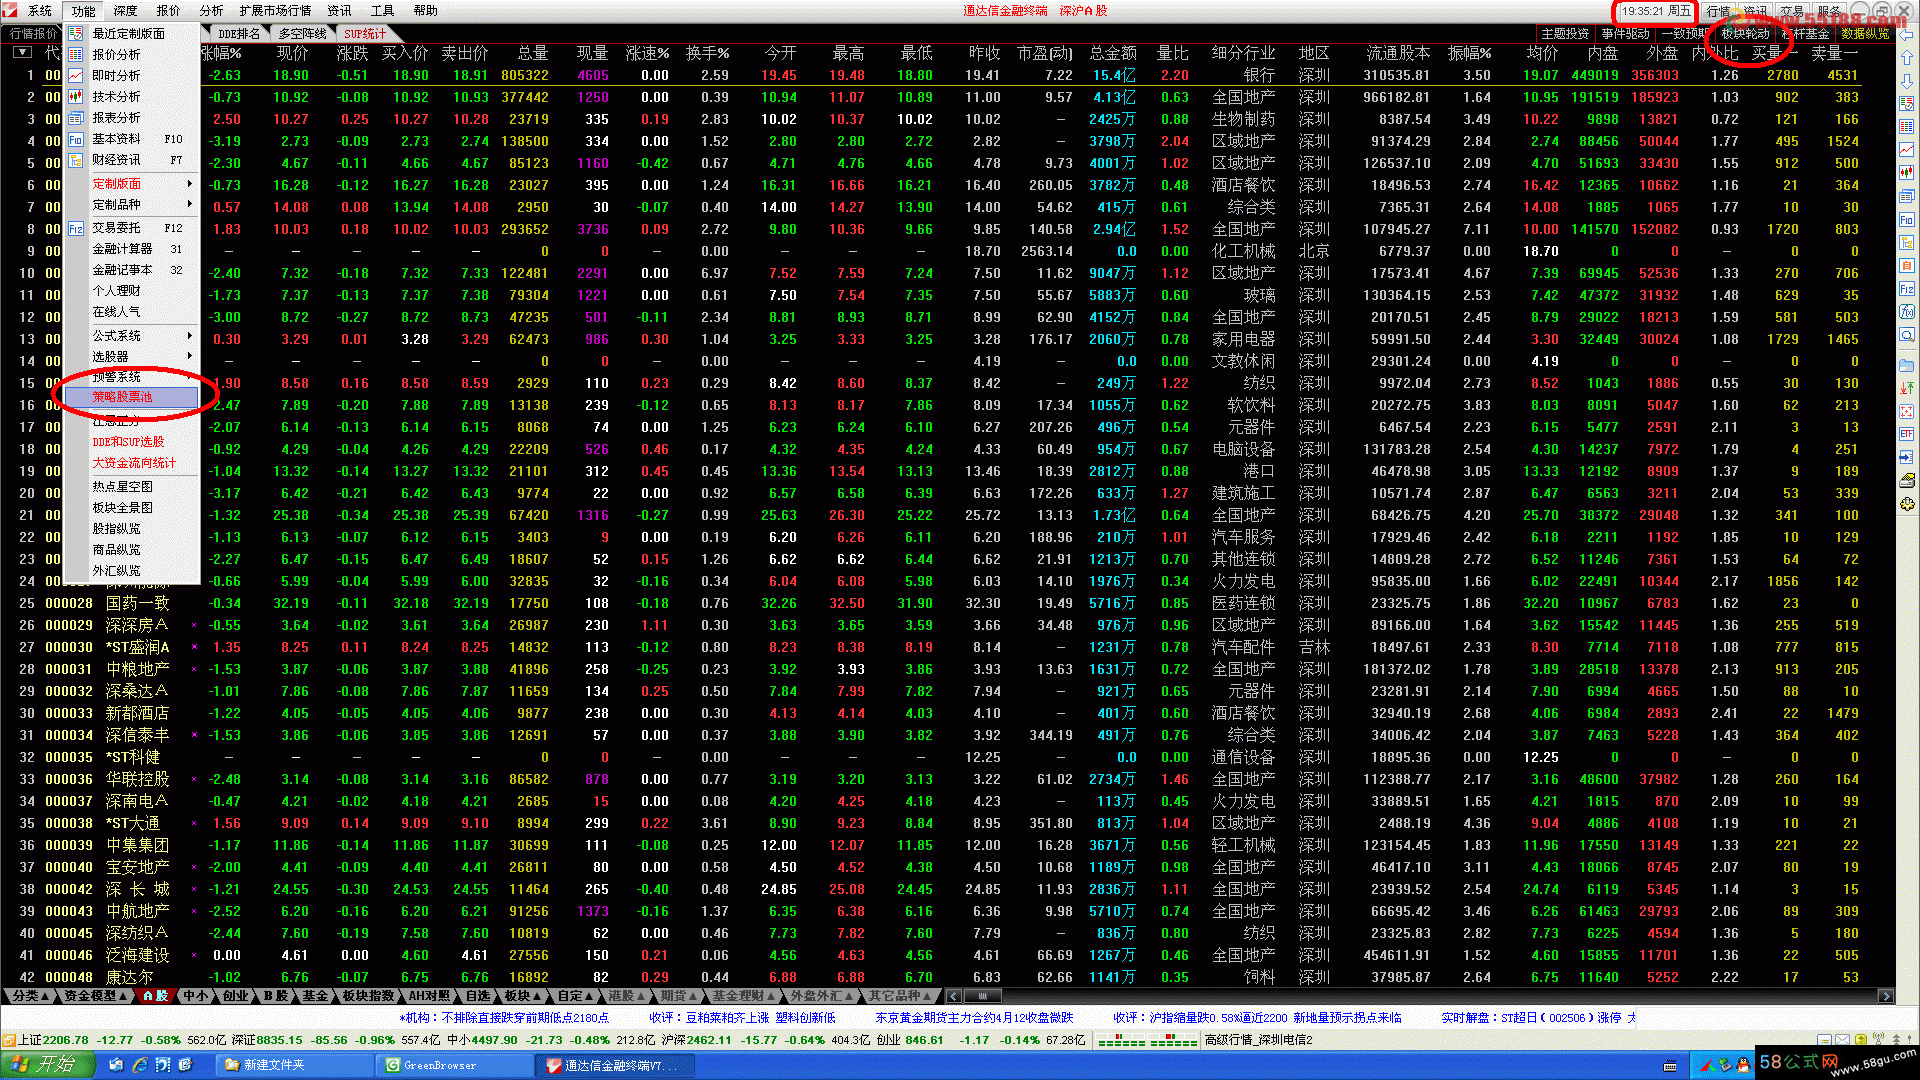Screen dimensions: 1920x1080
Task: Select 策略股票池 menu entry
Action: 132,397
